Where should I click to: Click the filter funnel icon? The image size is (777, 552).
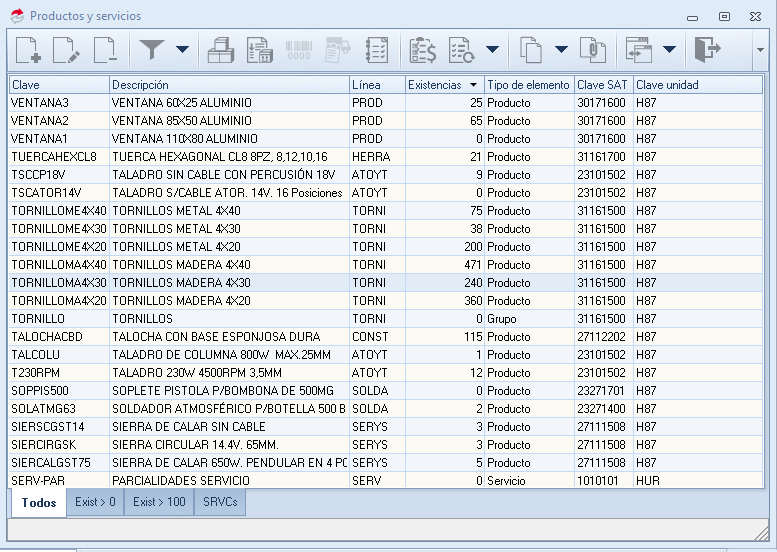[x=152, y=50]
